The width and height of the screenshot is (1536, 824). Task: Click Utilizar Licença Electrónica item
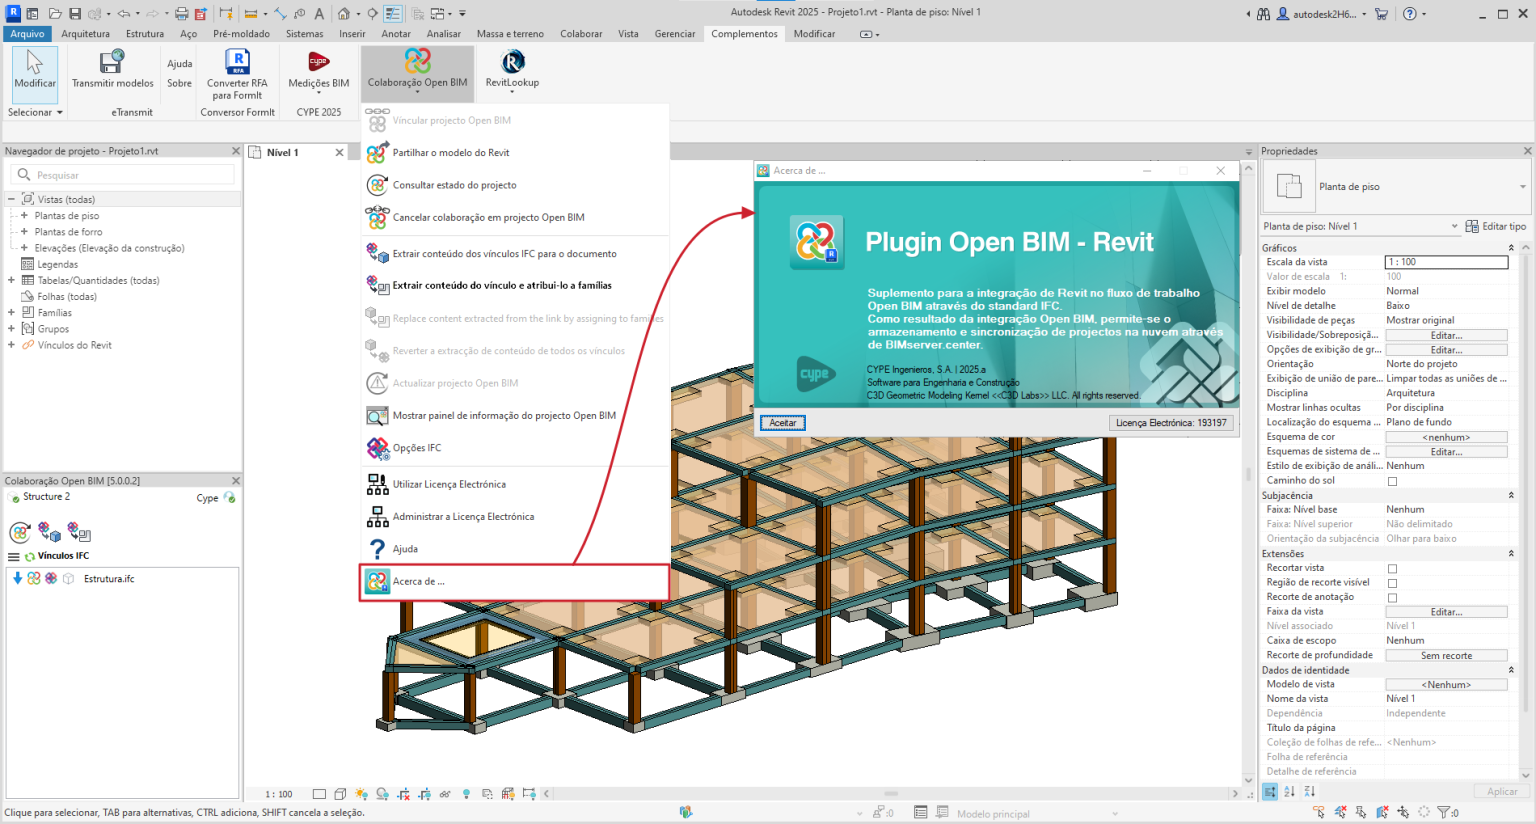click(448, 485)
